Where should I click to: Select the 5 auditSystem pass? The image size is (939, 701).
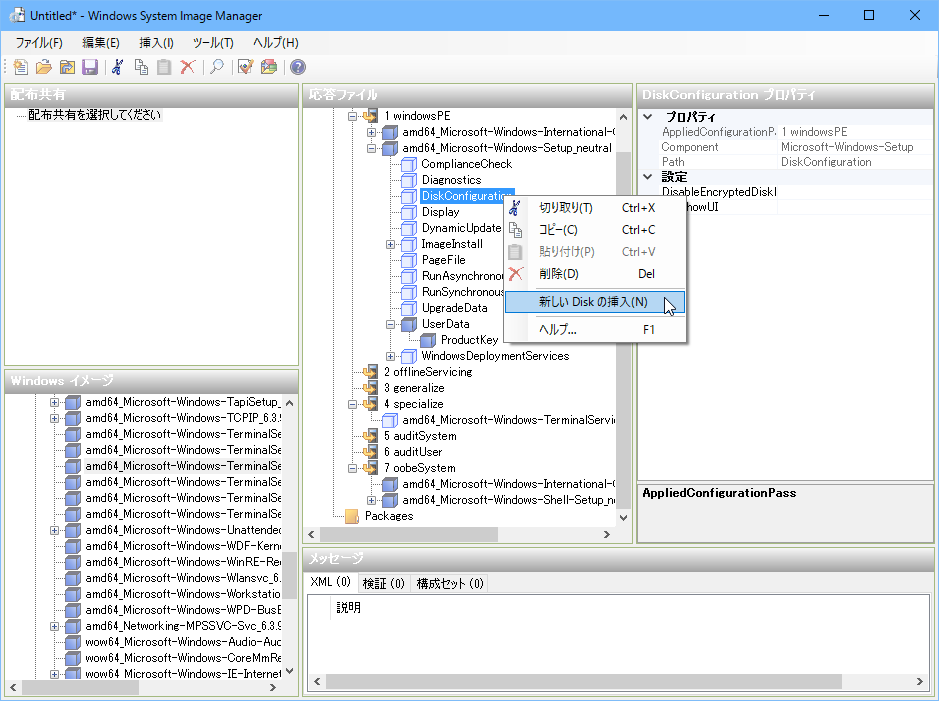pos(420,436)
